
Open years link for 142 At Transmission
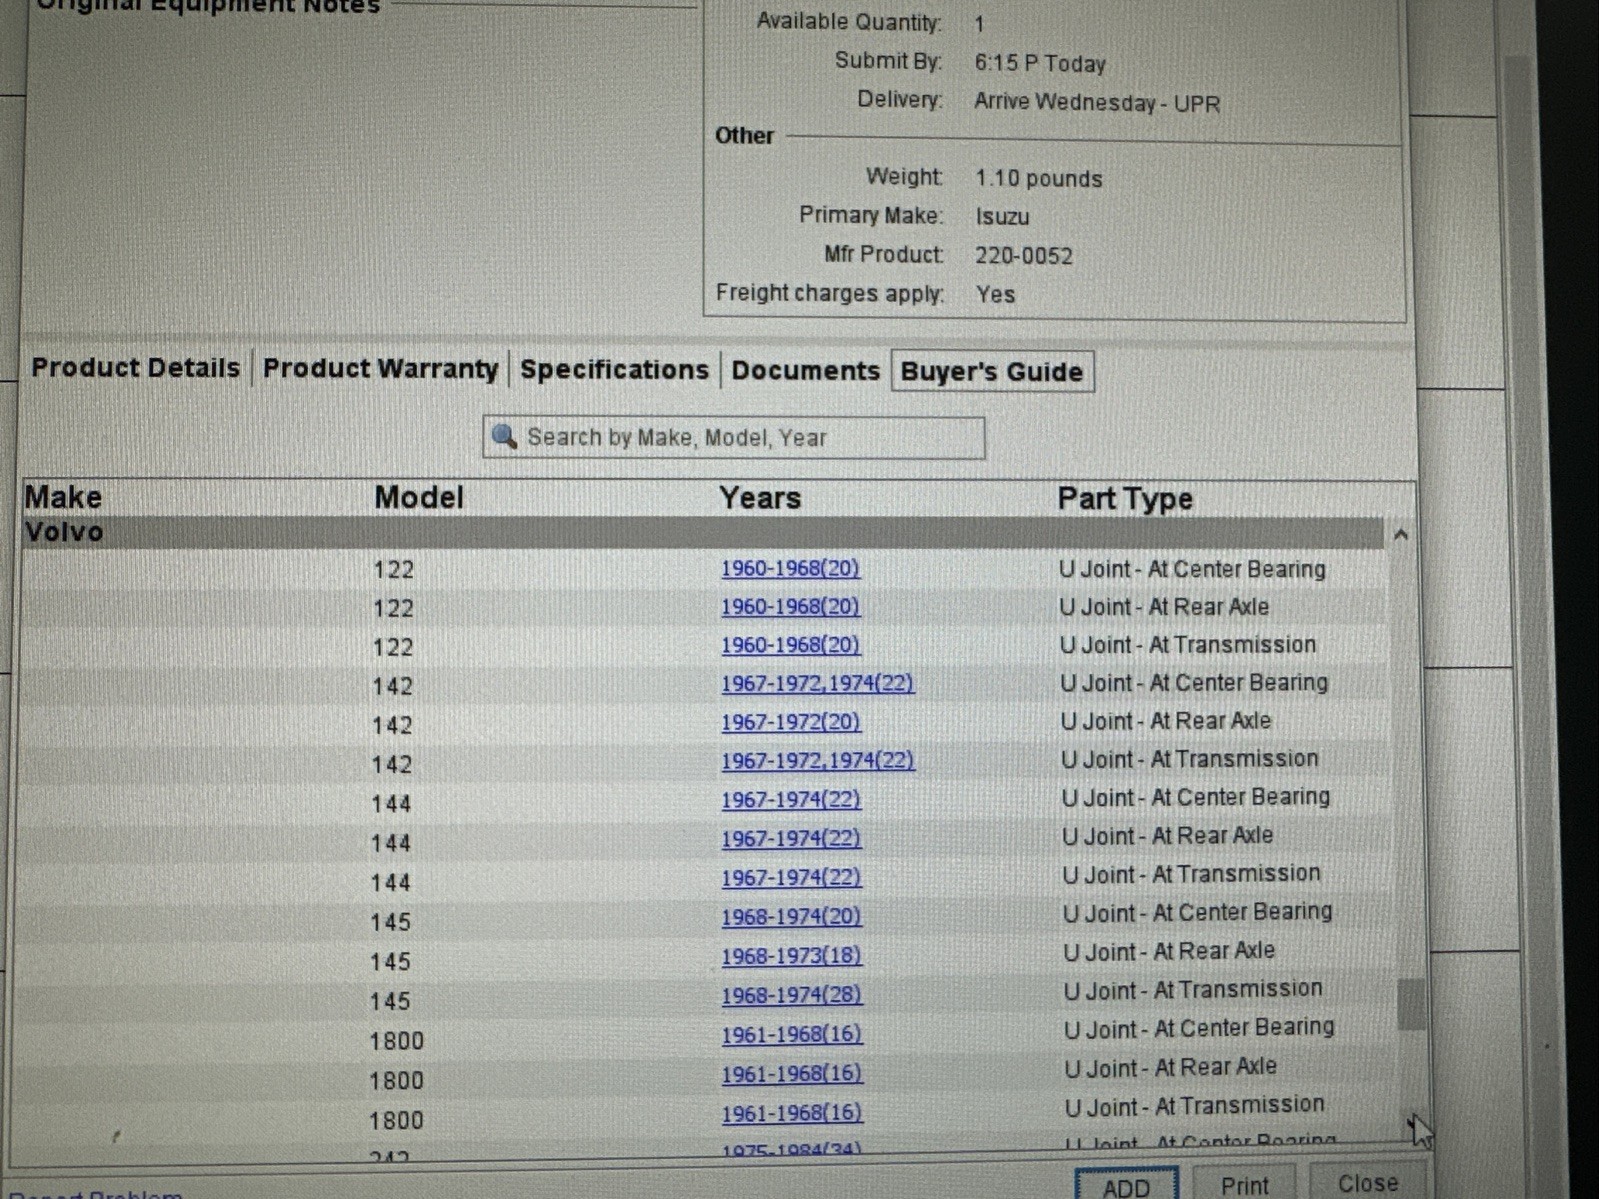point(818,760)
